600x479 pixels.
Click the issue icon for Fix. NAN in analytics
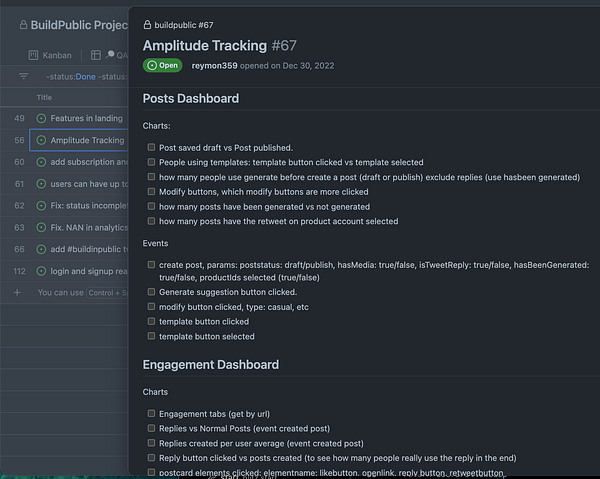point(42,228)
